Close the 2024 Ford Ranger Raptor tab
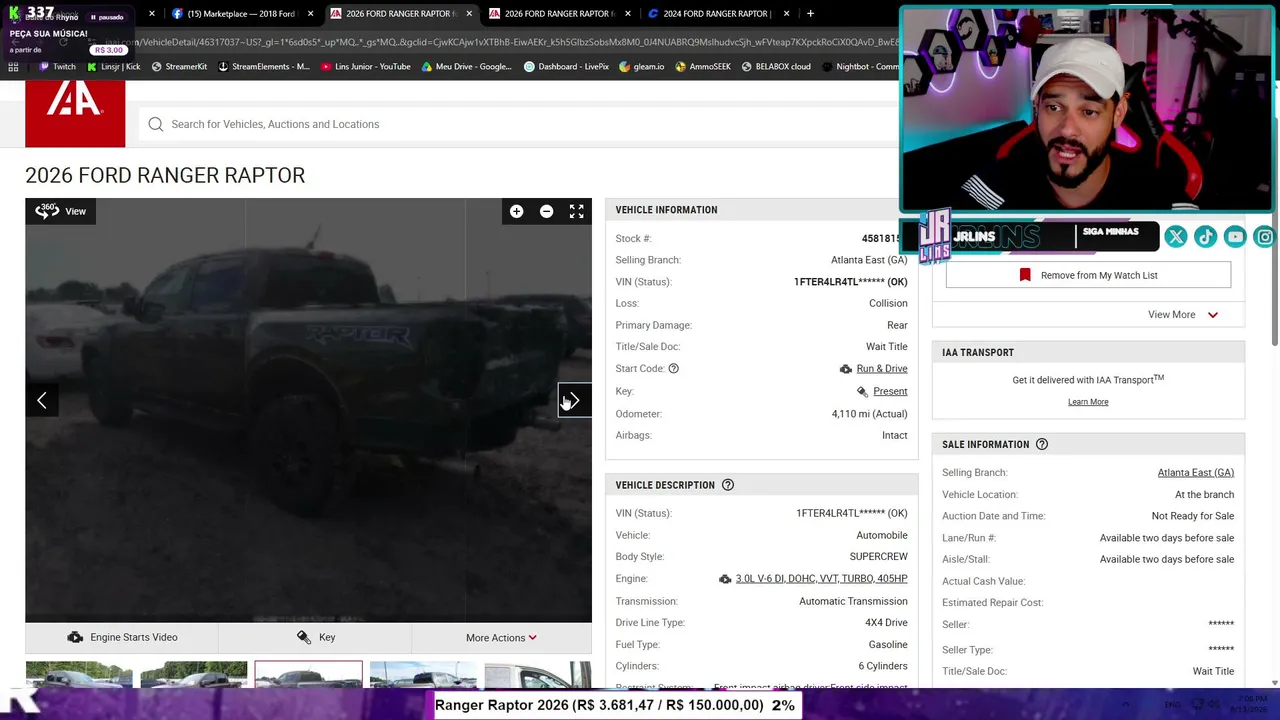The image size is (1280, 720). point(786,14)
